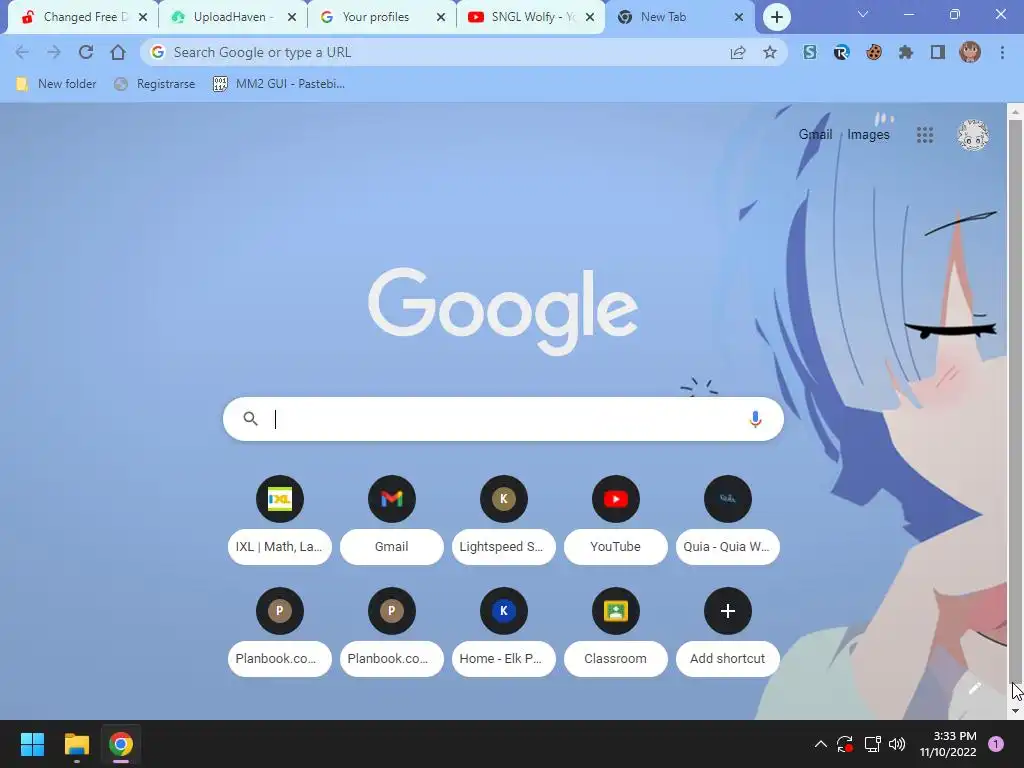The width and height of the screenshot is (1024, 768).
Task: Expand the tab search dropdown
Action: coord(863,14)
